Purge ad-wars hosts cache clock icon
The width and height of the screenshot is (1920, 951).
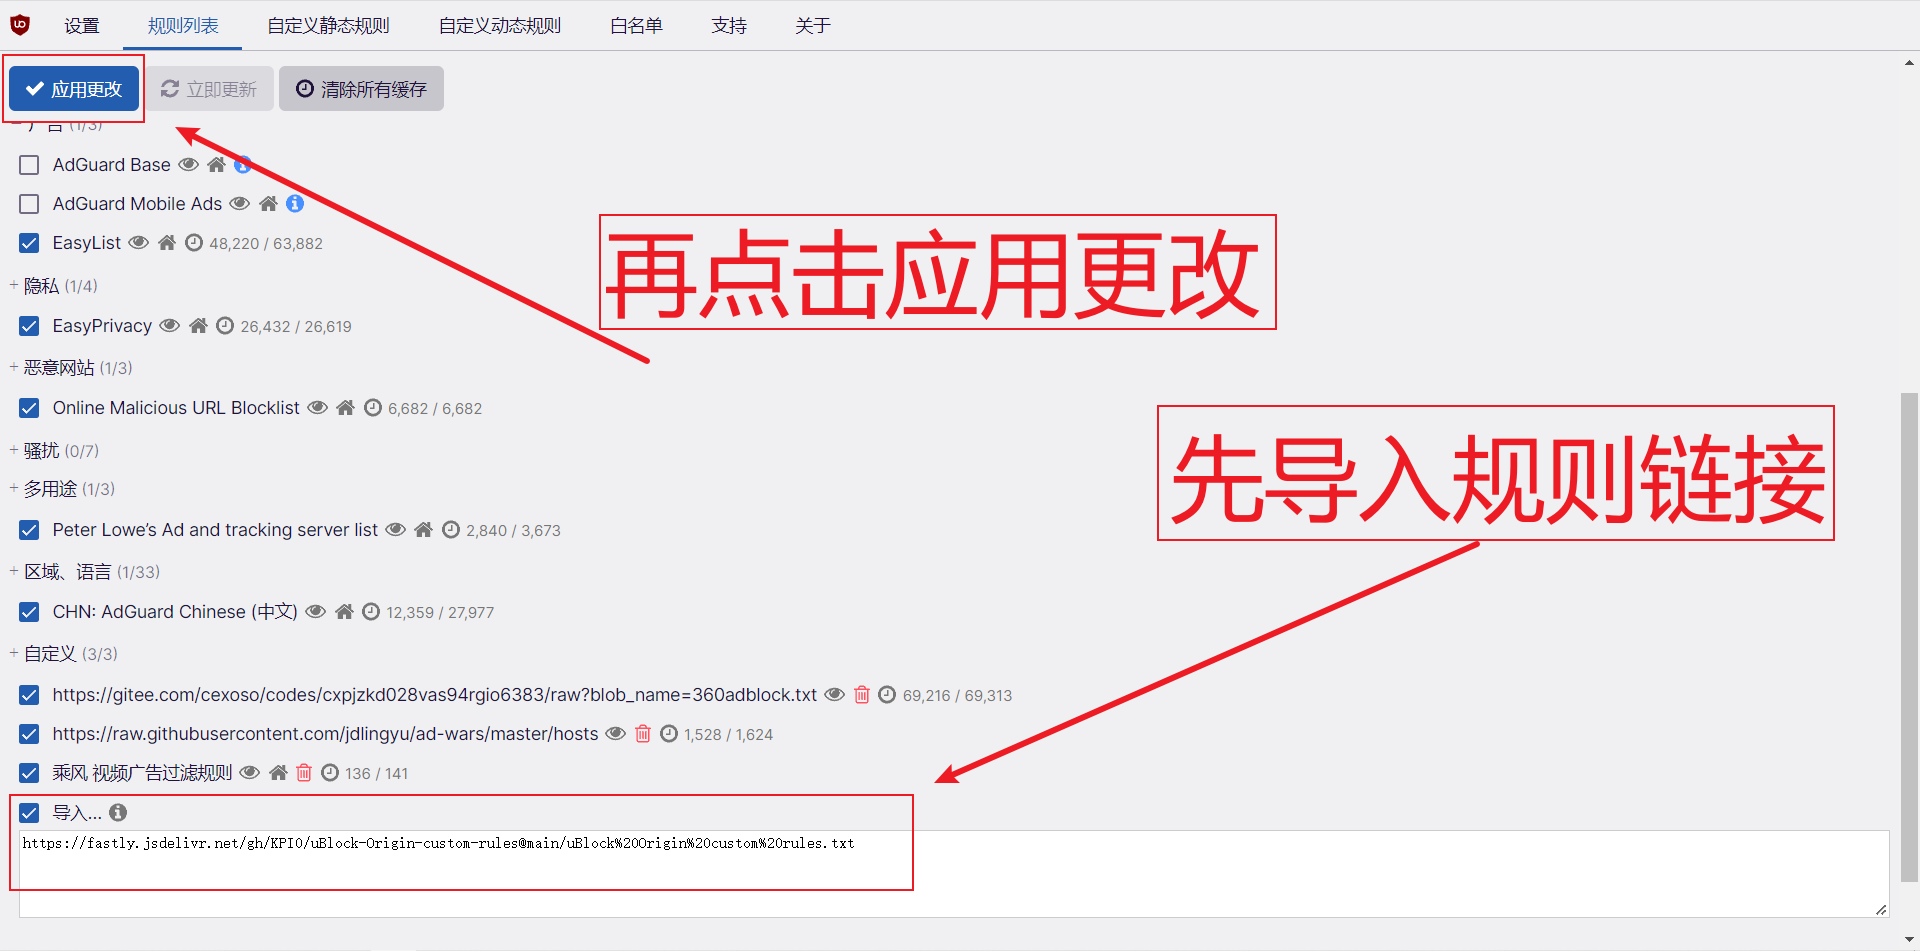coord(669,734)
